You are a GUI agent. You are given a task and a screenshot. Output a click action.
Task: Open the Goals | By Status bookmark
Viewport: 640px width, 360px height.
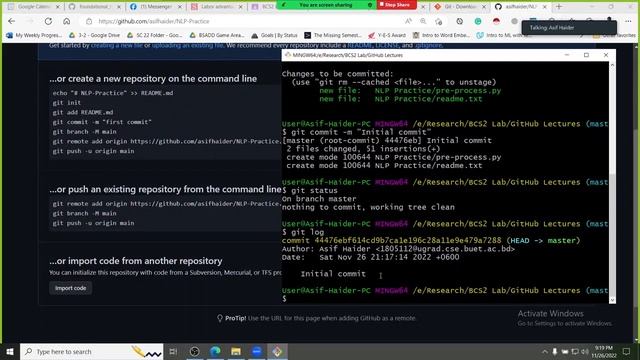point(275,36)
